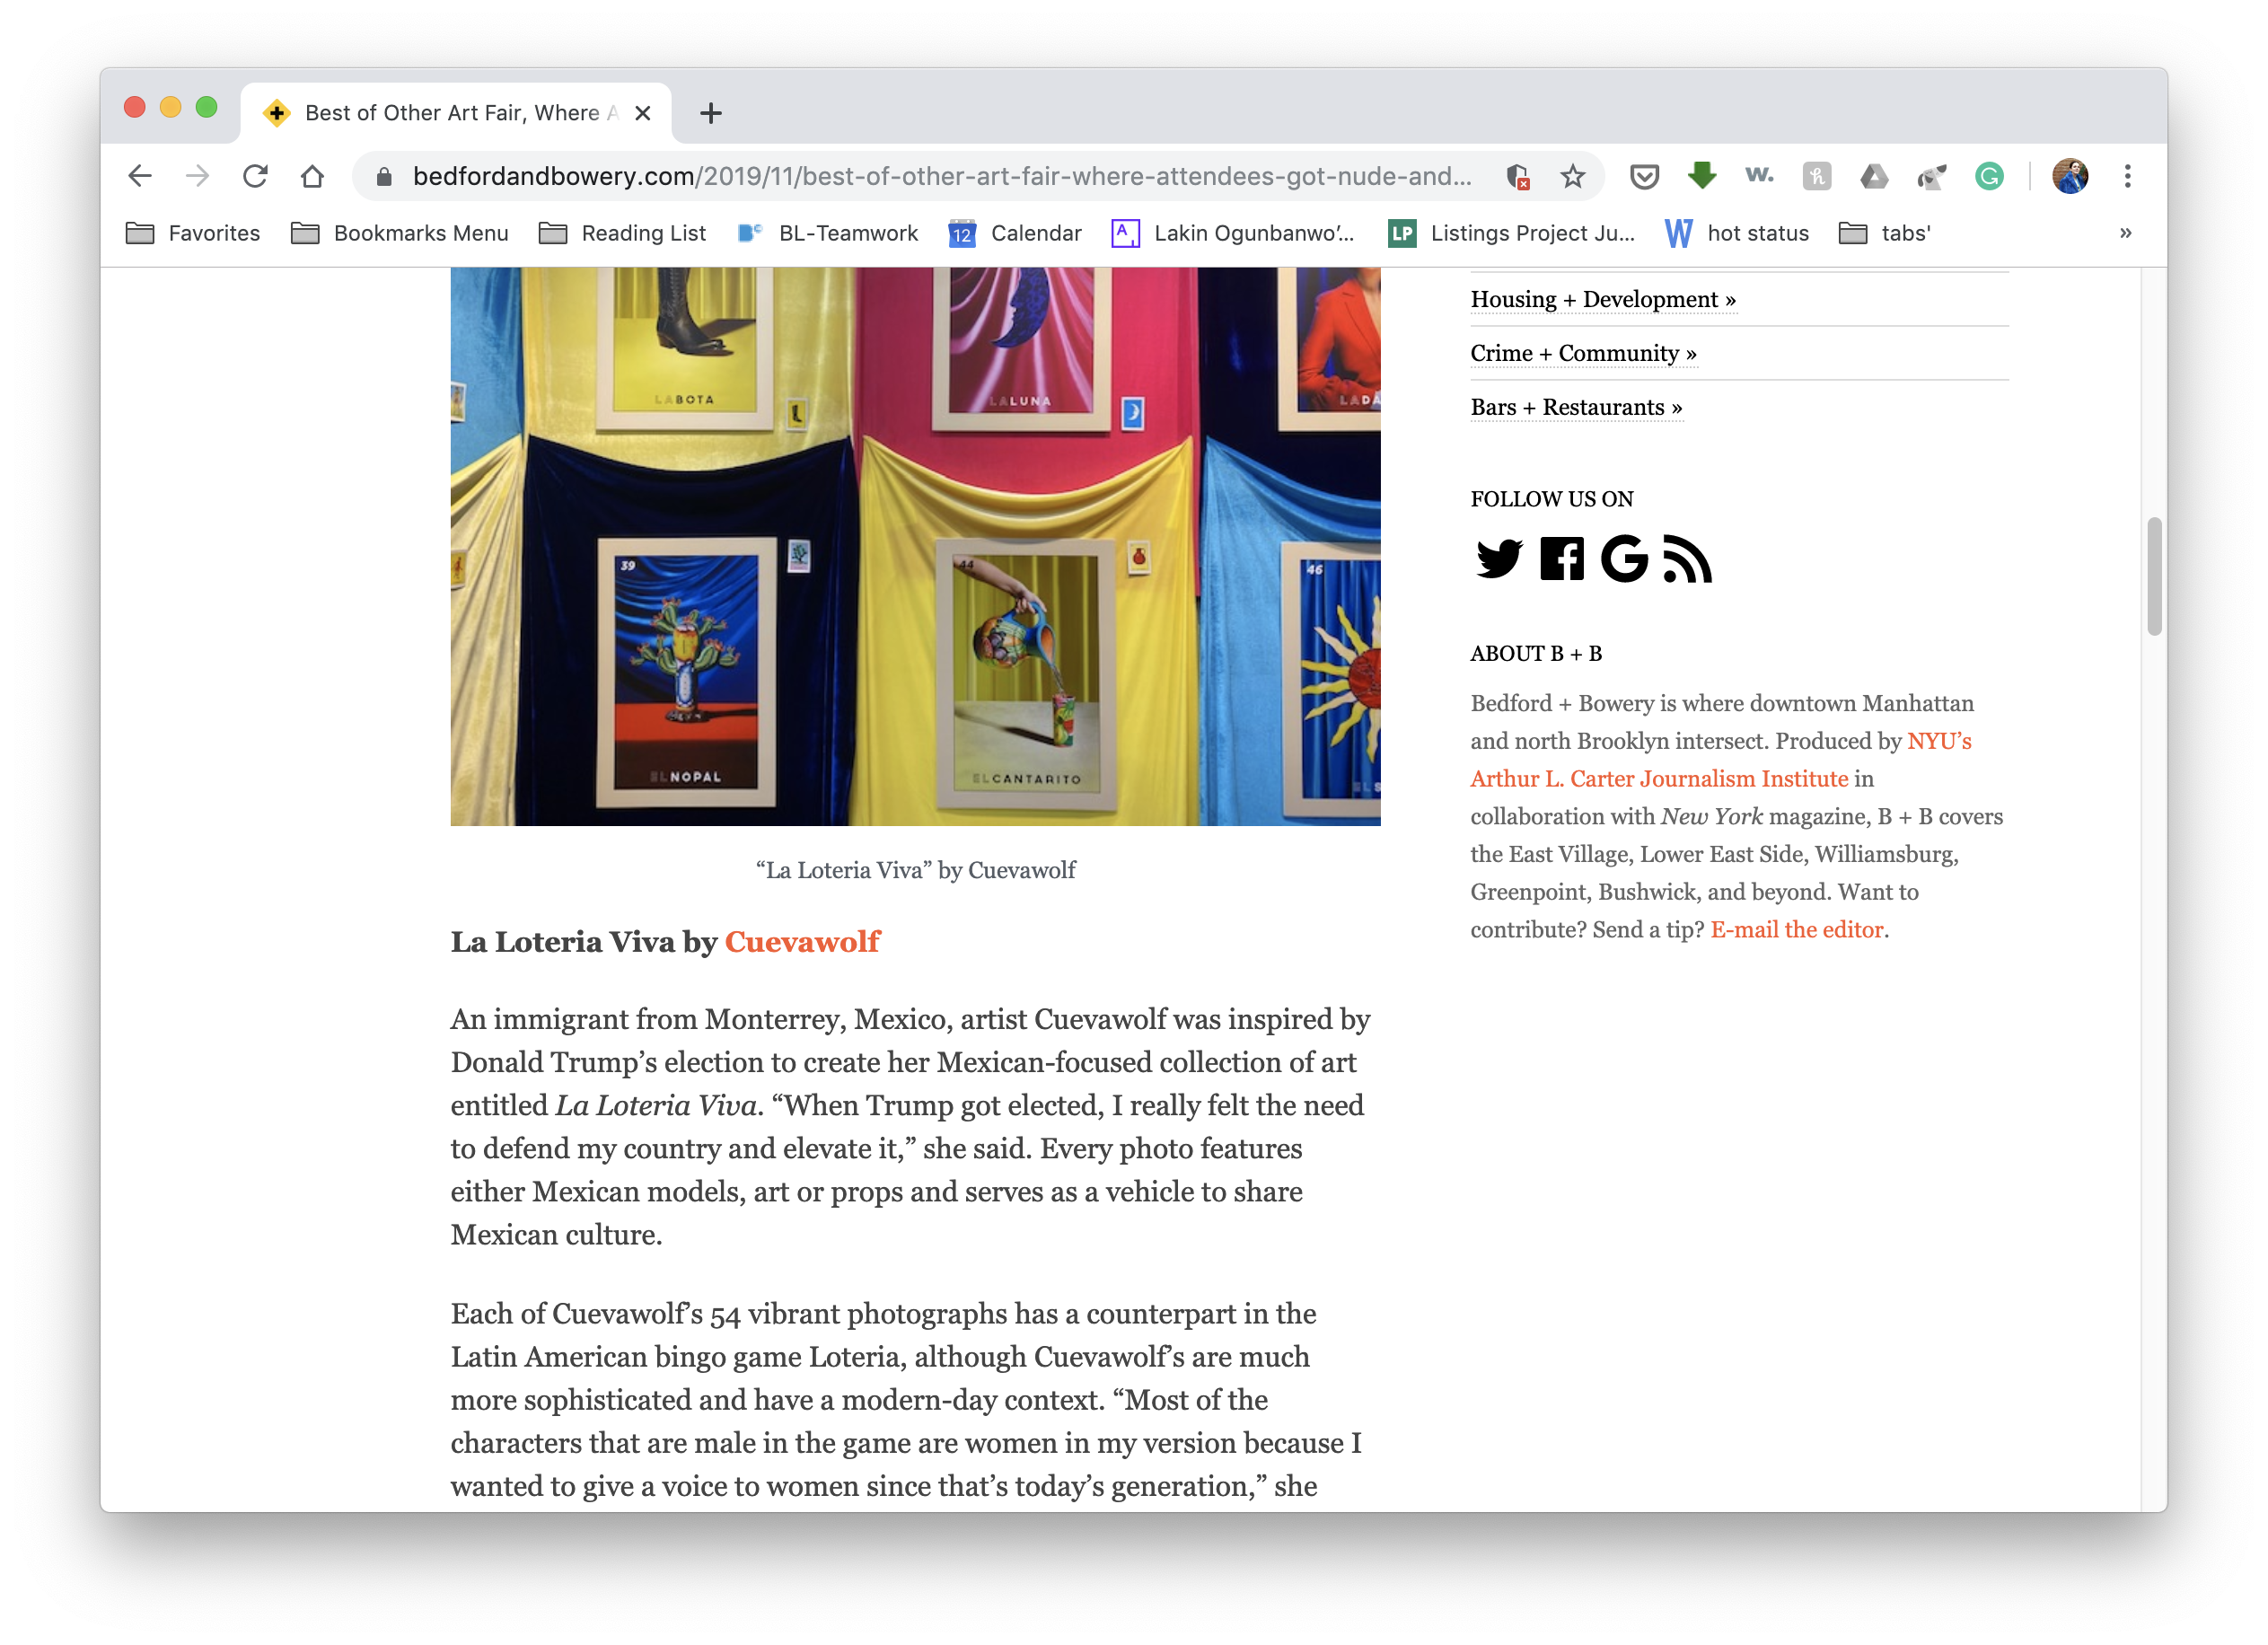The image size is (2268, 1645).
Task: Open the B+B Google icon link
Action: click(1623, 558)
